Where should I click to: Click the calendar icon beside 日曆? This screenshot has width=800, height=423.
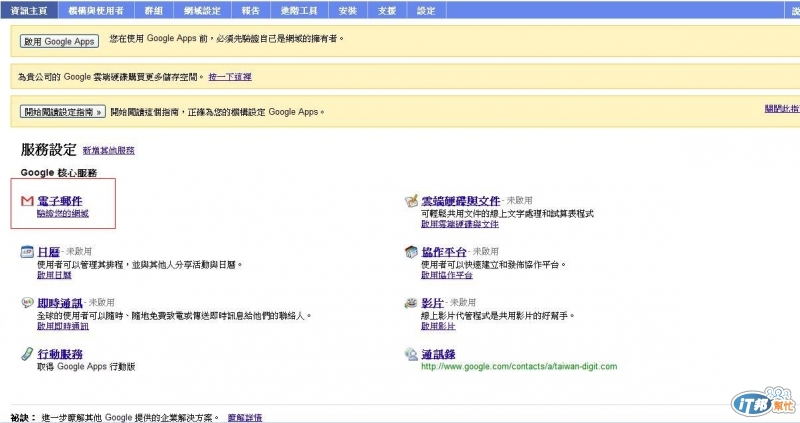tap(27, 252)
